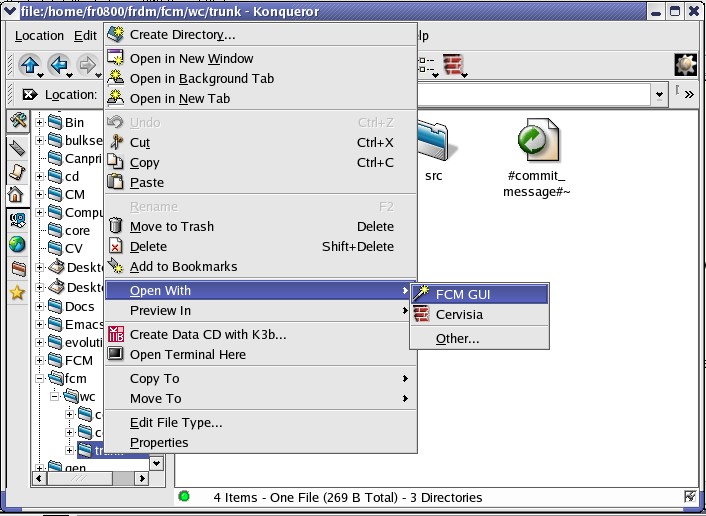Click Properties in the context menu
The height and width of the screenshot is (516, 706).
[x=158, y=442]
